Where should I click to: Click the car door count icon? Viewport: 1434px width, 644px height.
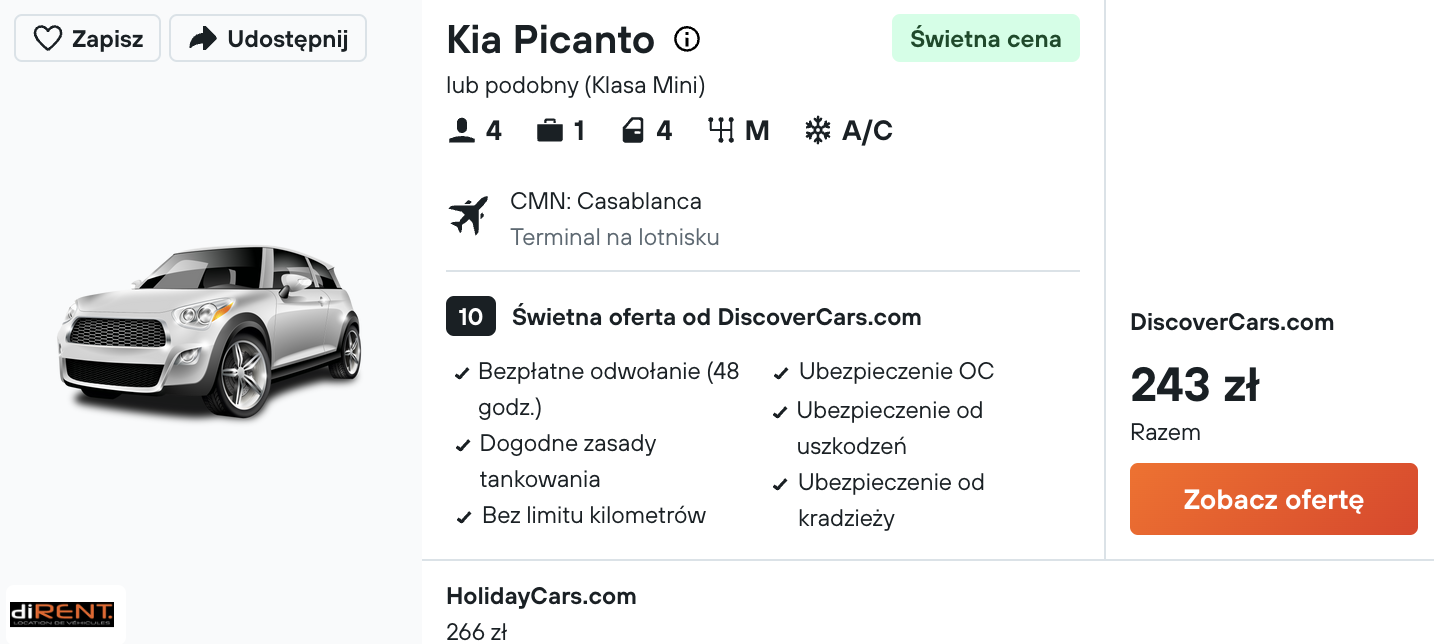pyautogui.click(x=633, y=131)
